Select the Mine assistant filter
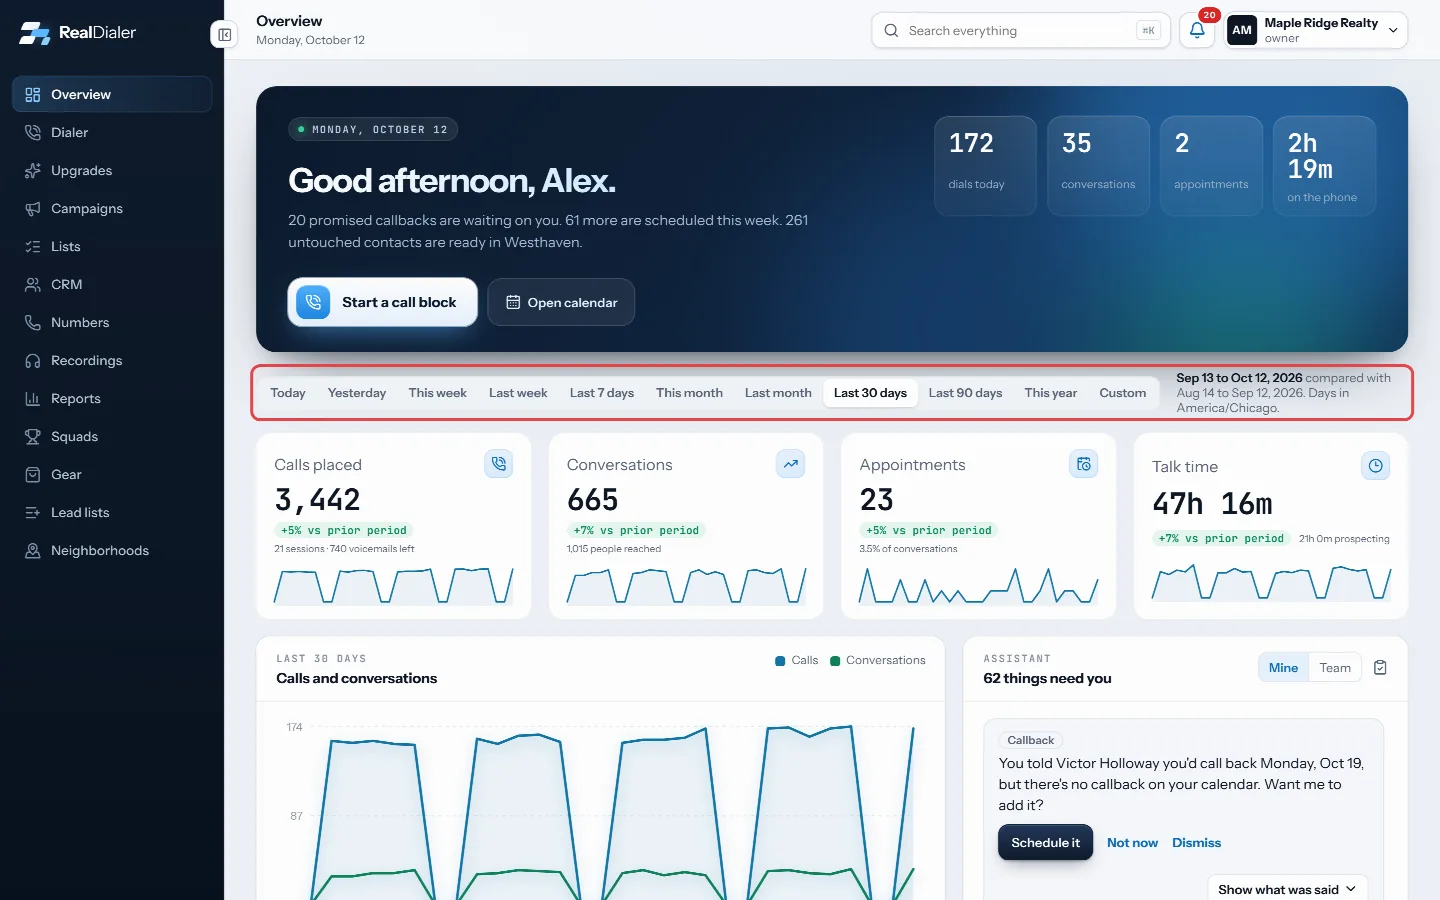The width and height of the screenshot is (1440, 900). point(1283,668)
